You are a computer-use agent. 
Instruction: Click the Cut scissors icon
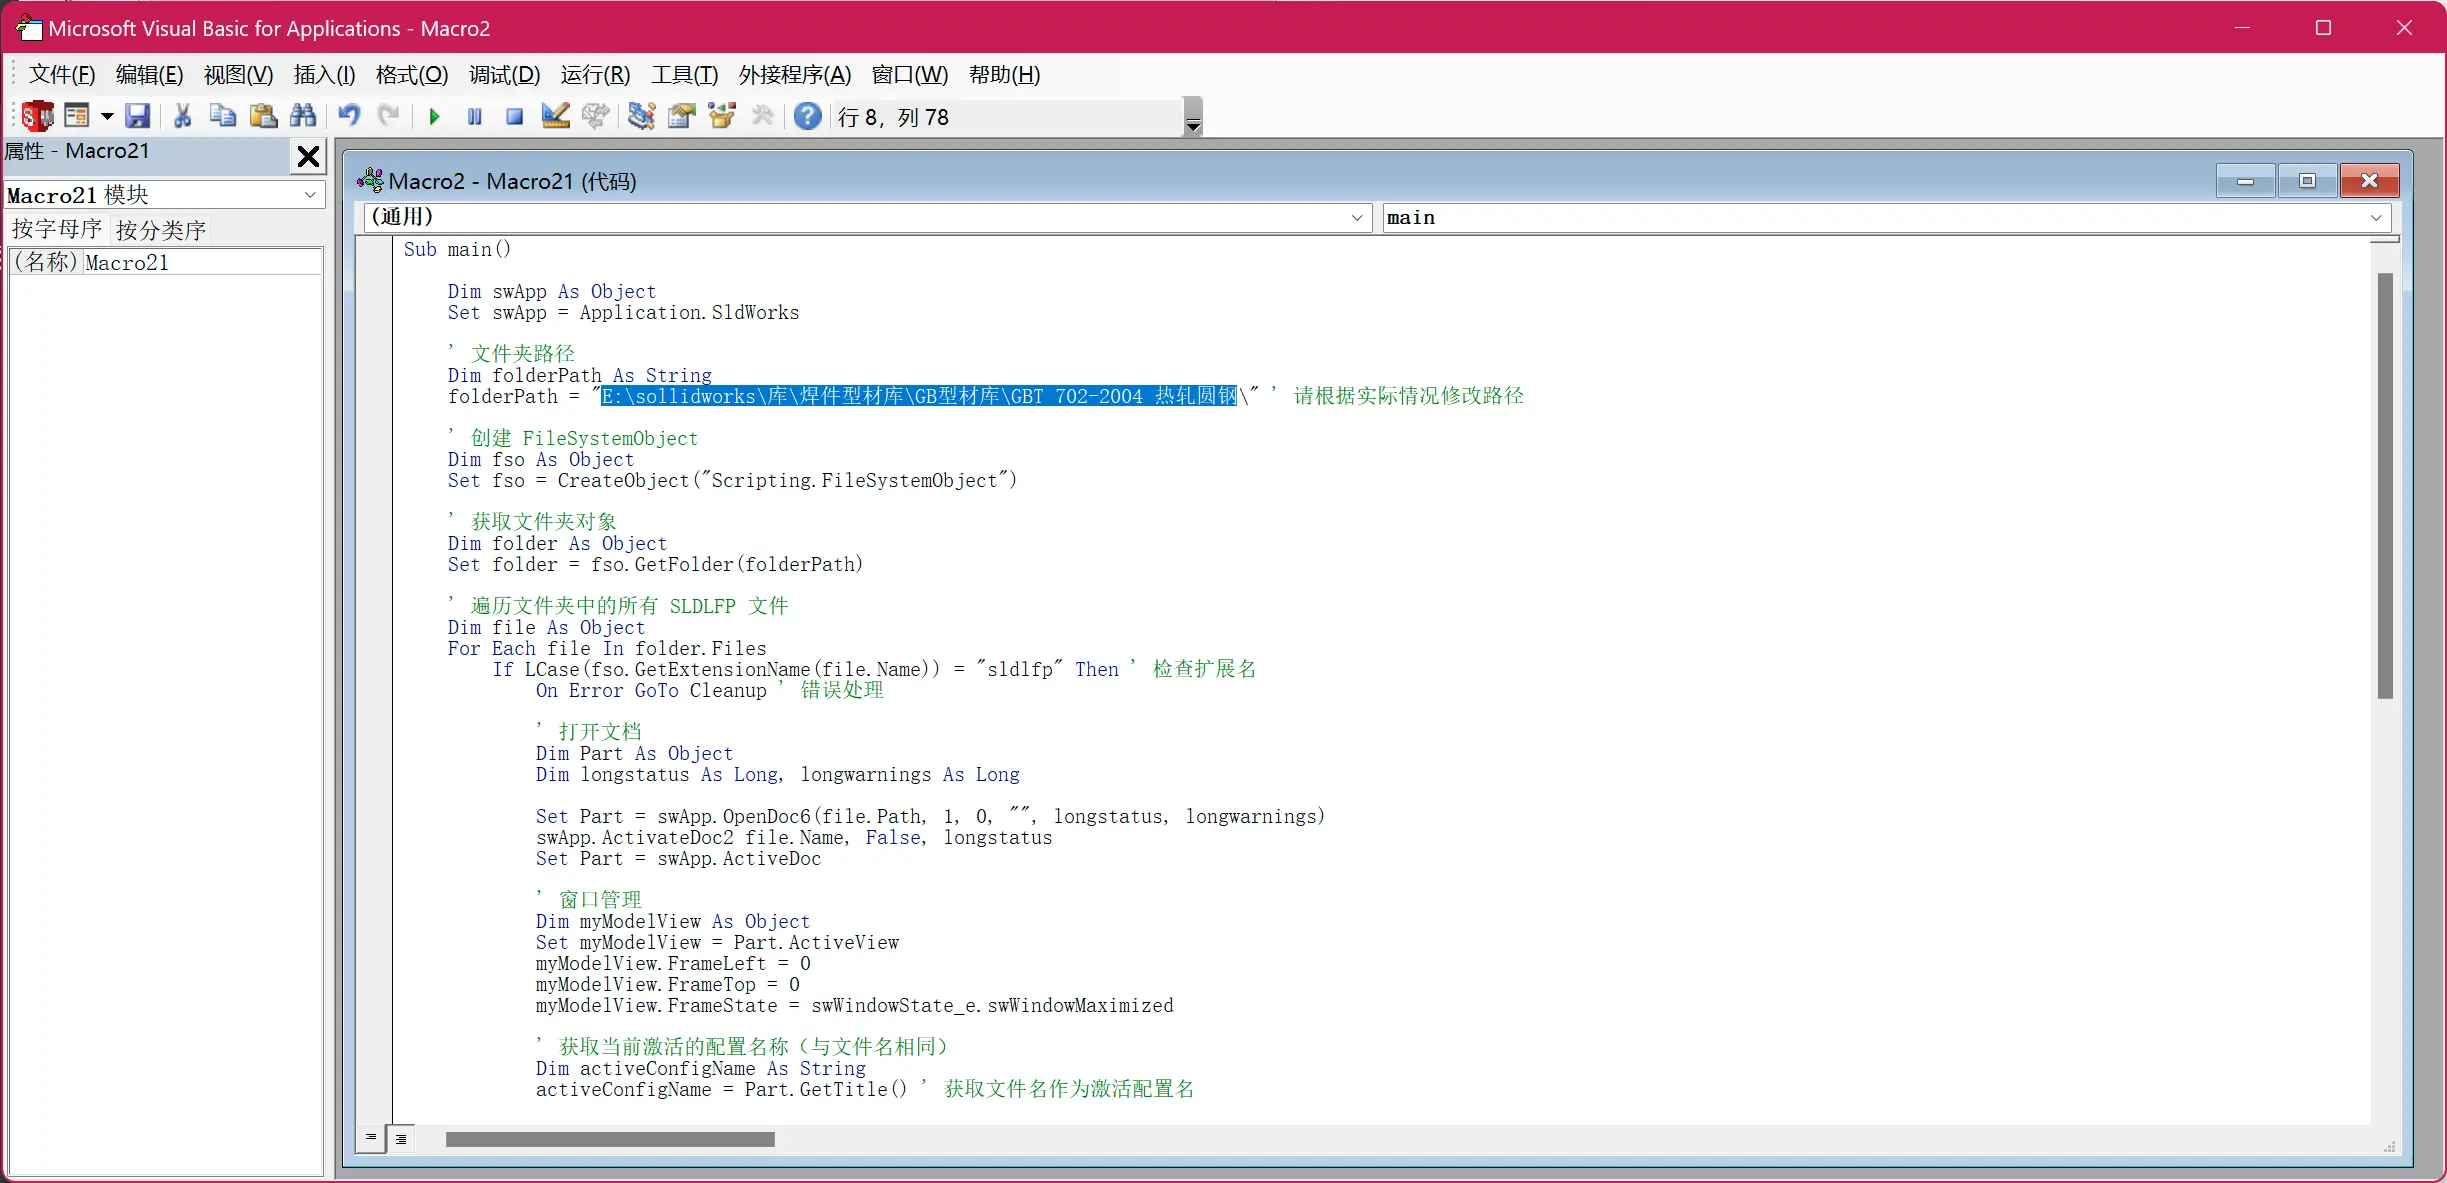[x=182, y=116]
